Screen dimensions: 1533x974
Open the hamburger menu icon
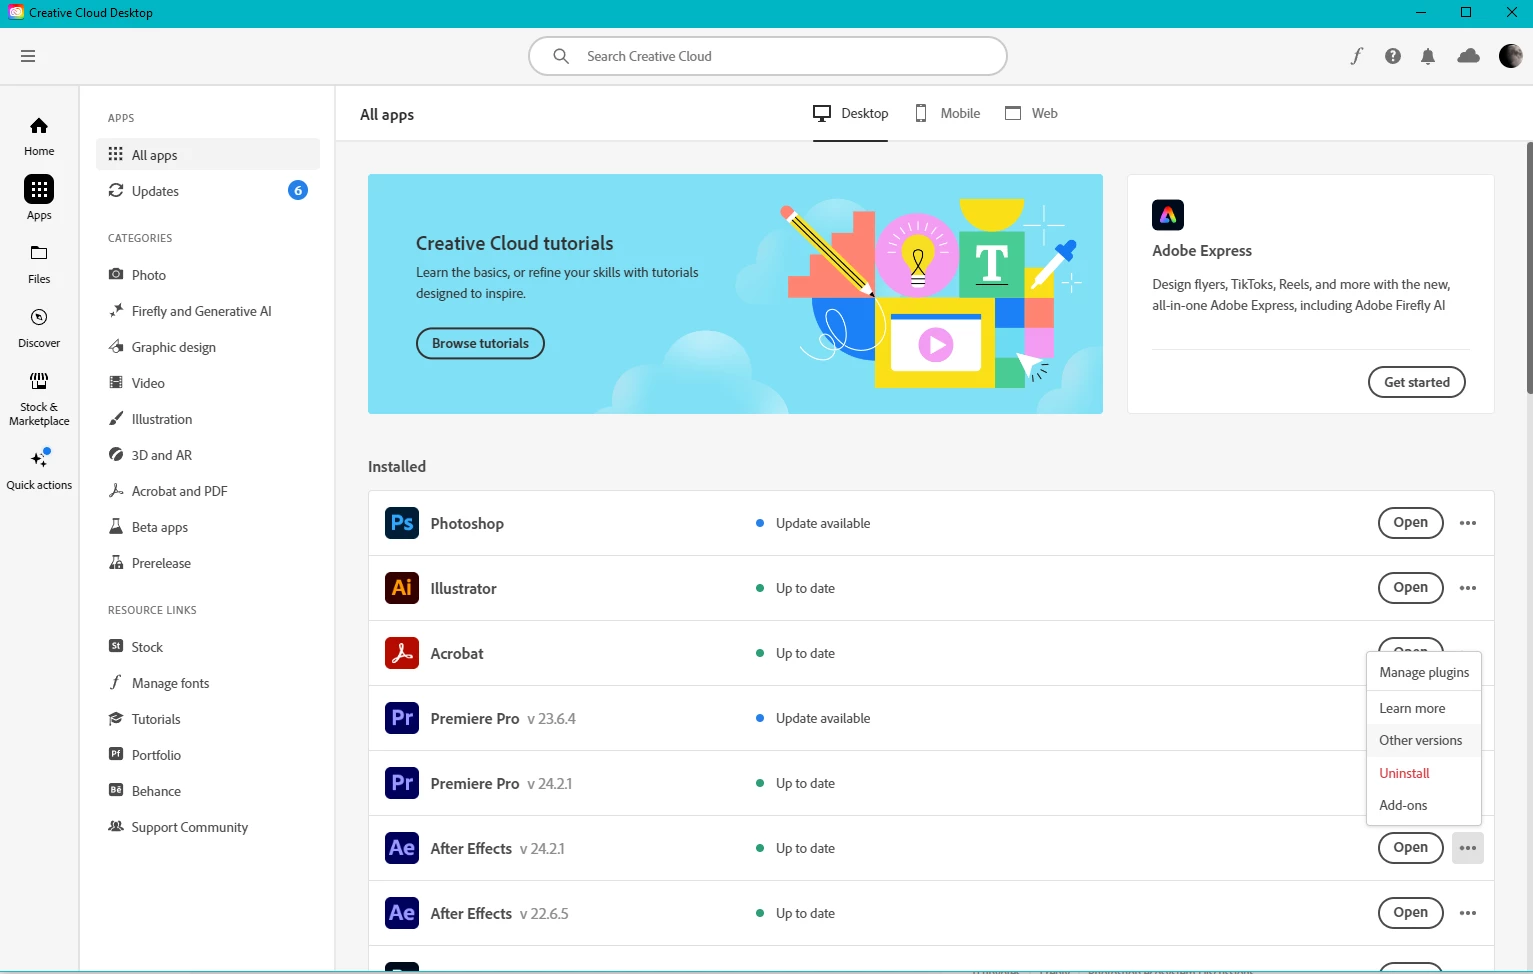coord(28,56)
